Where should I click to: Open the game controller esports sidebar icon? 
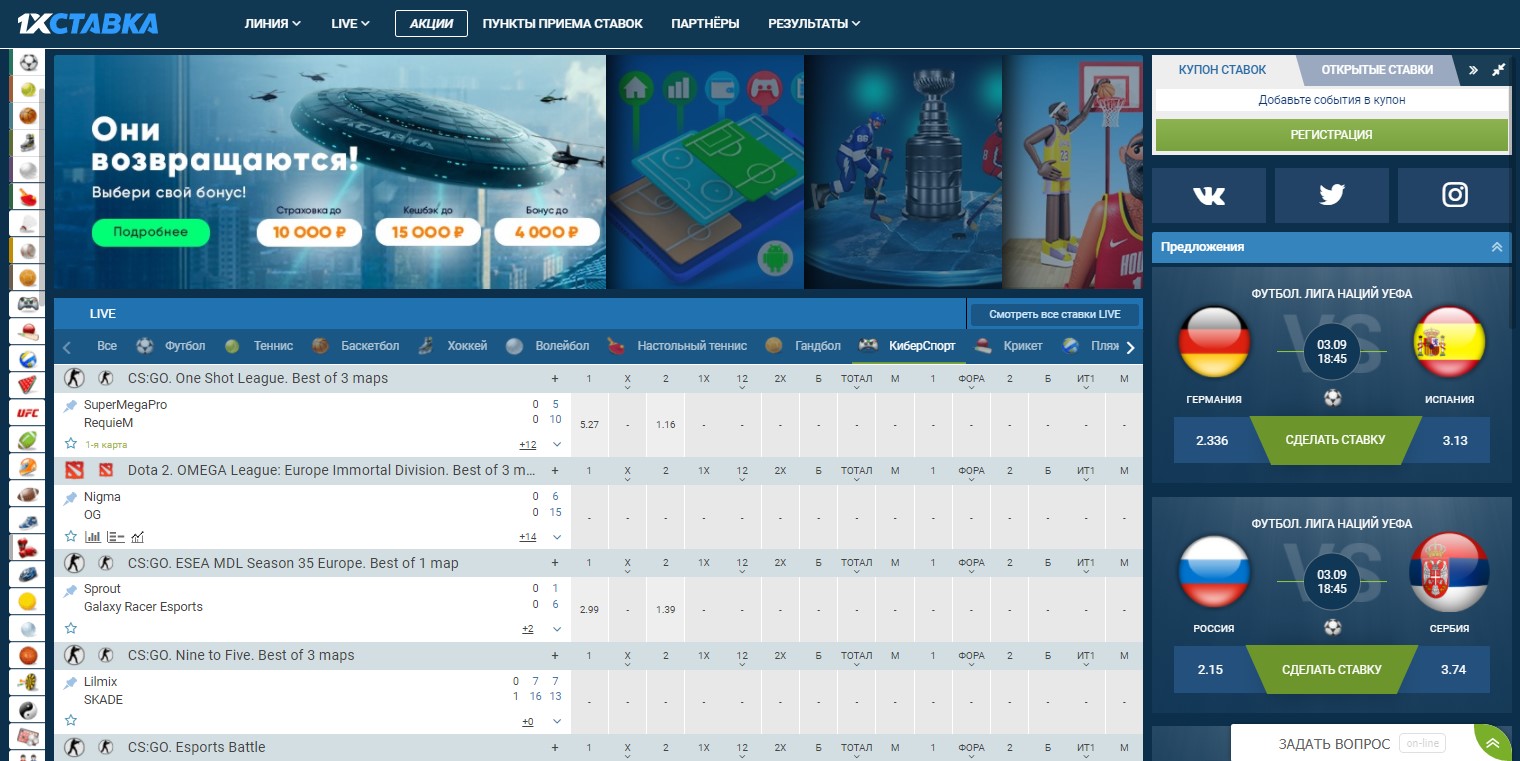click(x=28, y=303)
